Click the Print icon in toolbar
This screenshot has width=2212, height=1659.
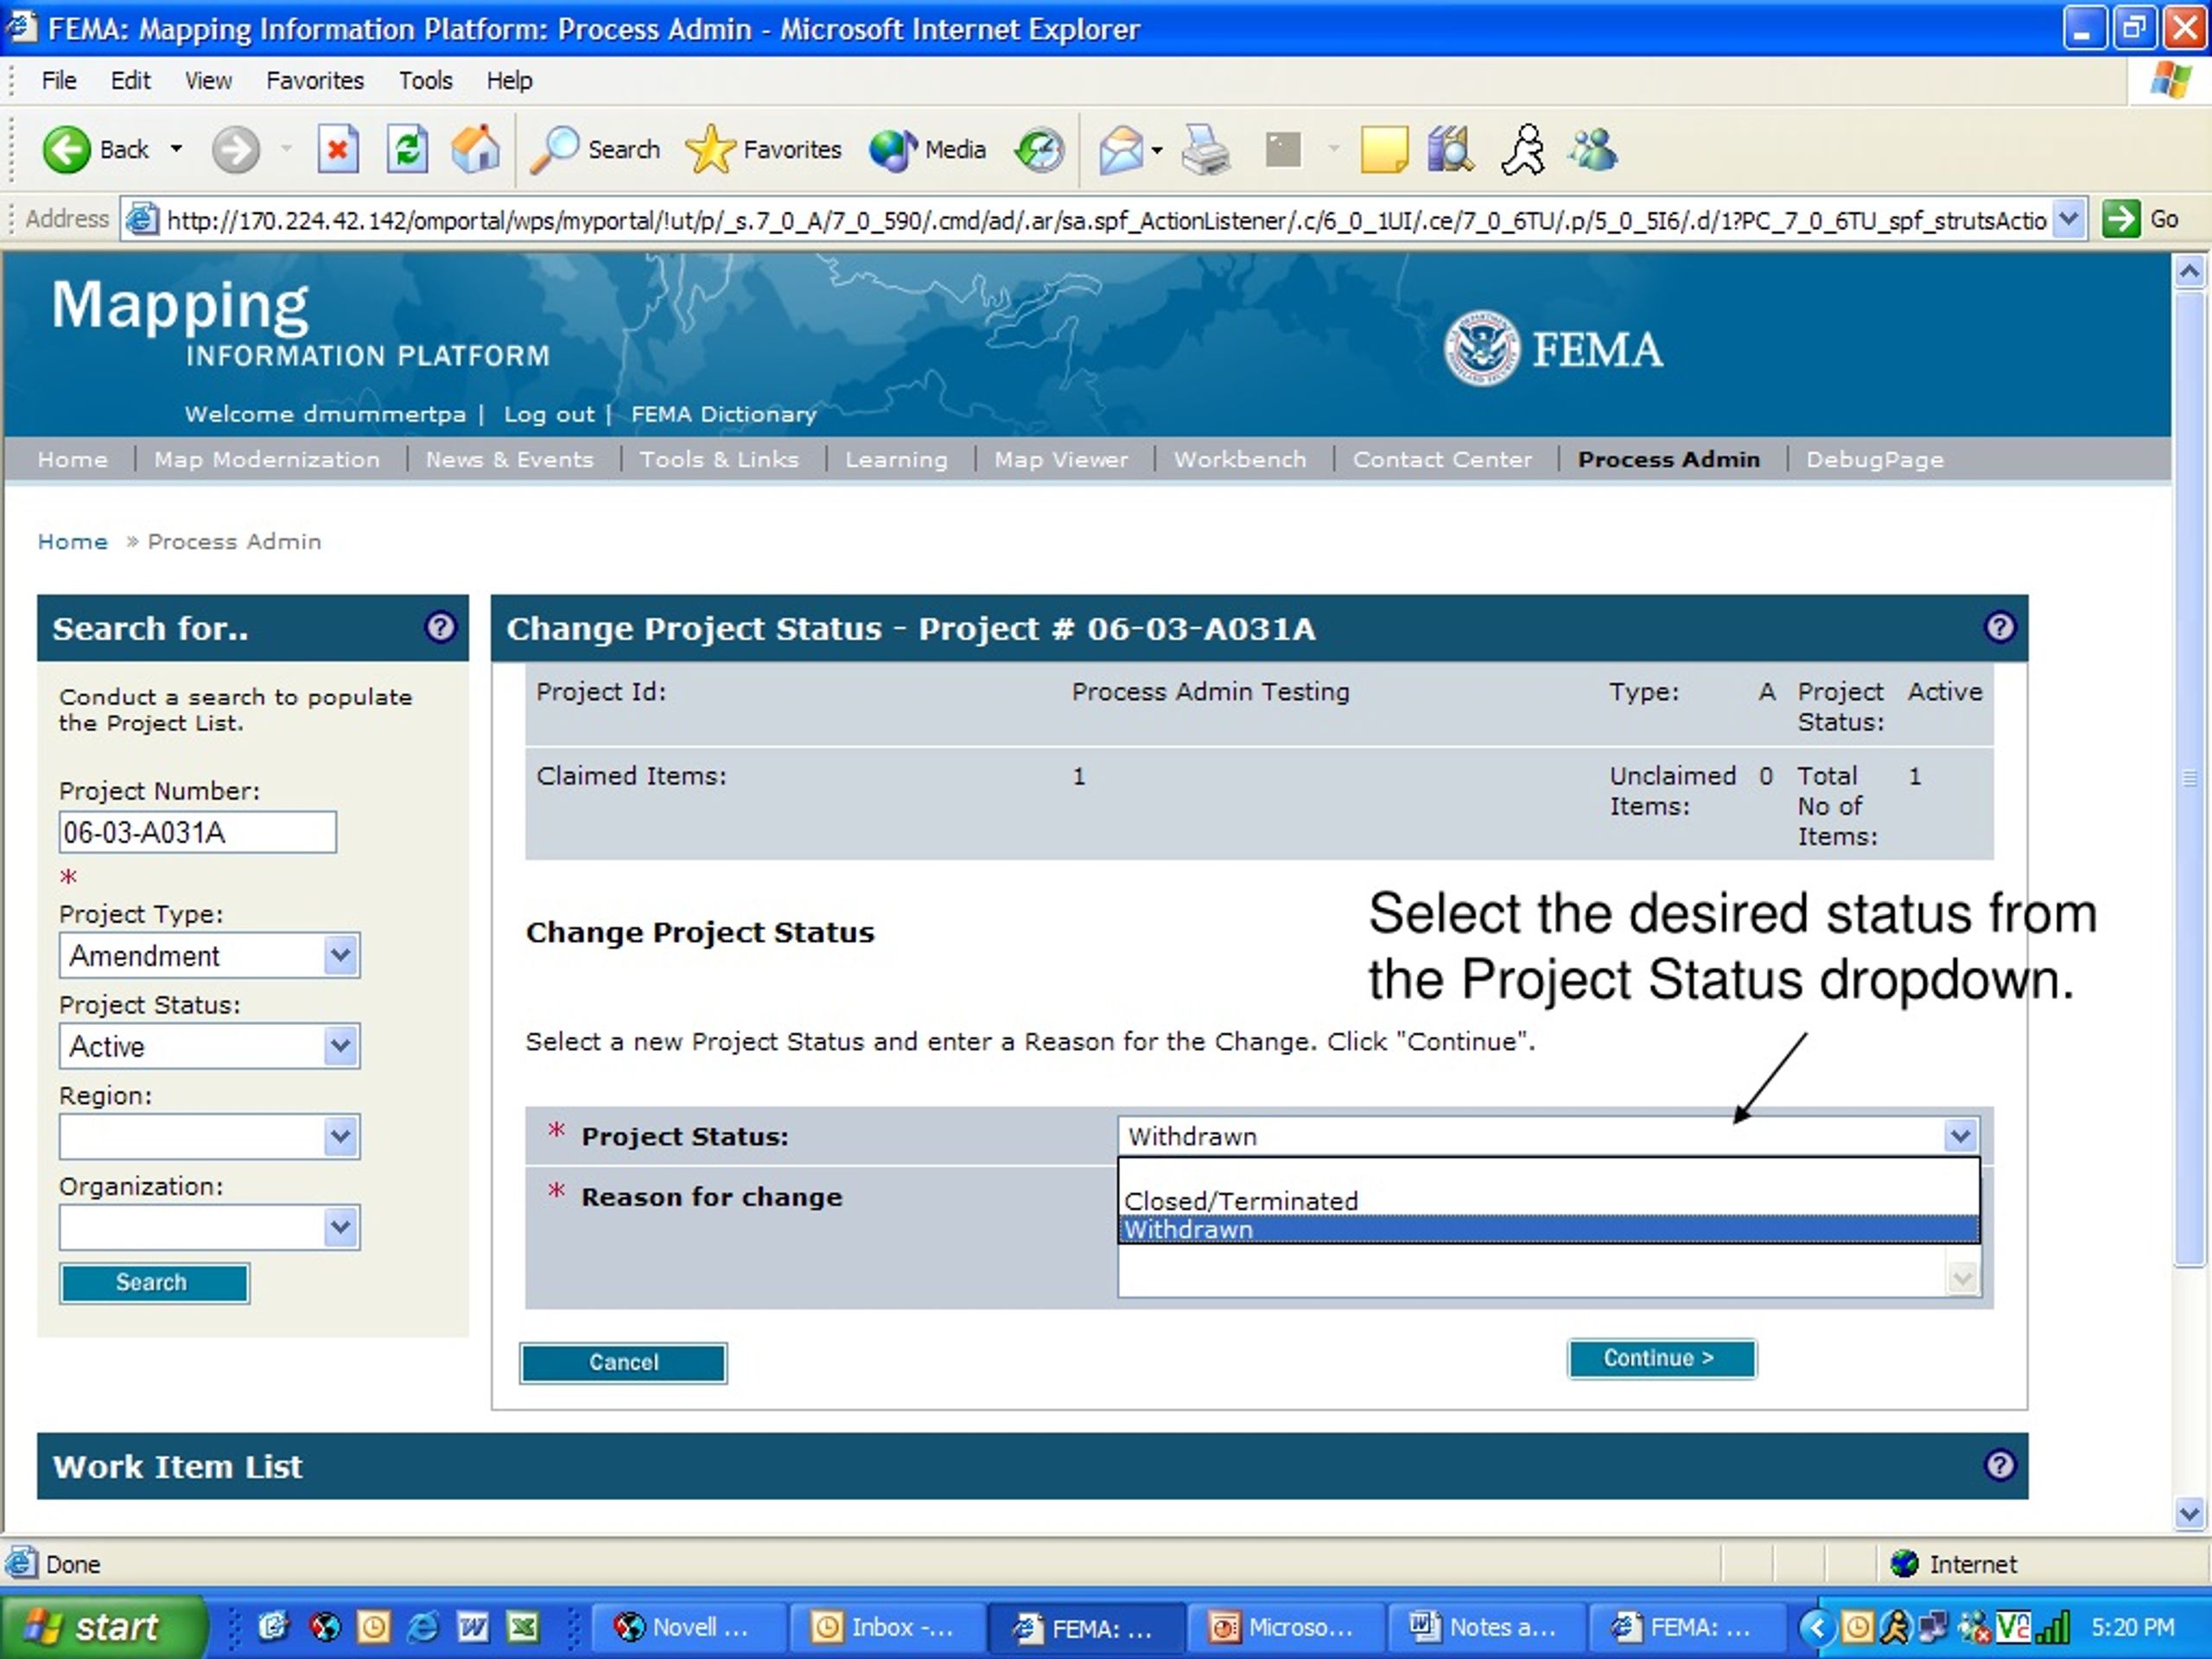tap(1205, 151)
